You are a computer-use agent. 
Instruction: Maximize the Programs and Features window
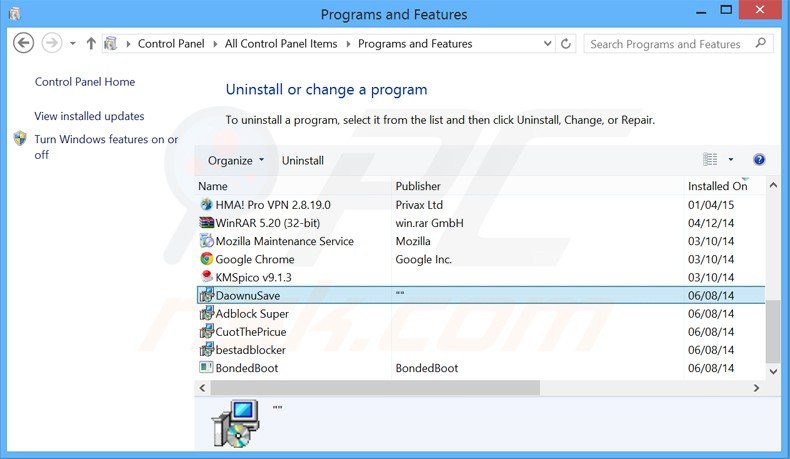726,10
